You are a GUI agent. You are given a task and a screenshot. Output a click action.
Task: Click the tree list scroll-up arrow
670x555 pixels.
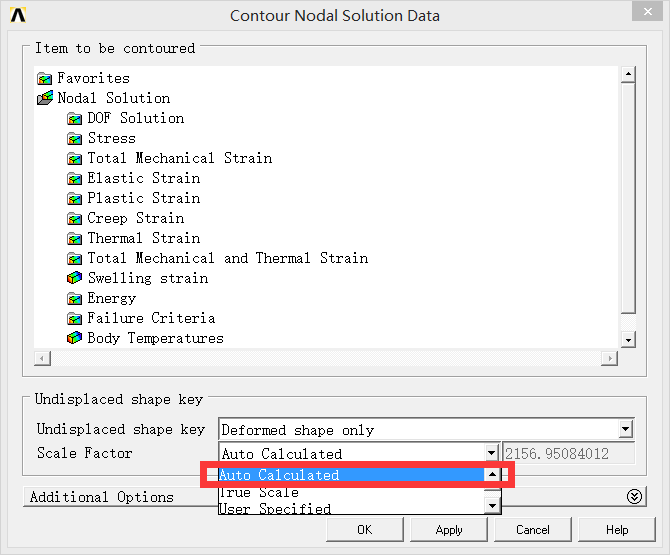tap(628, 74)
